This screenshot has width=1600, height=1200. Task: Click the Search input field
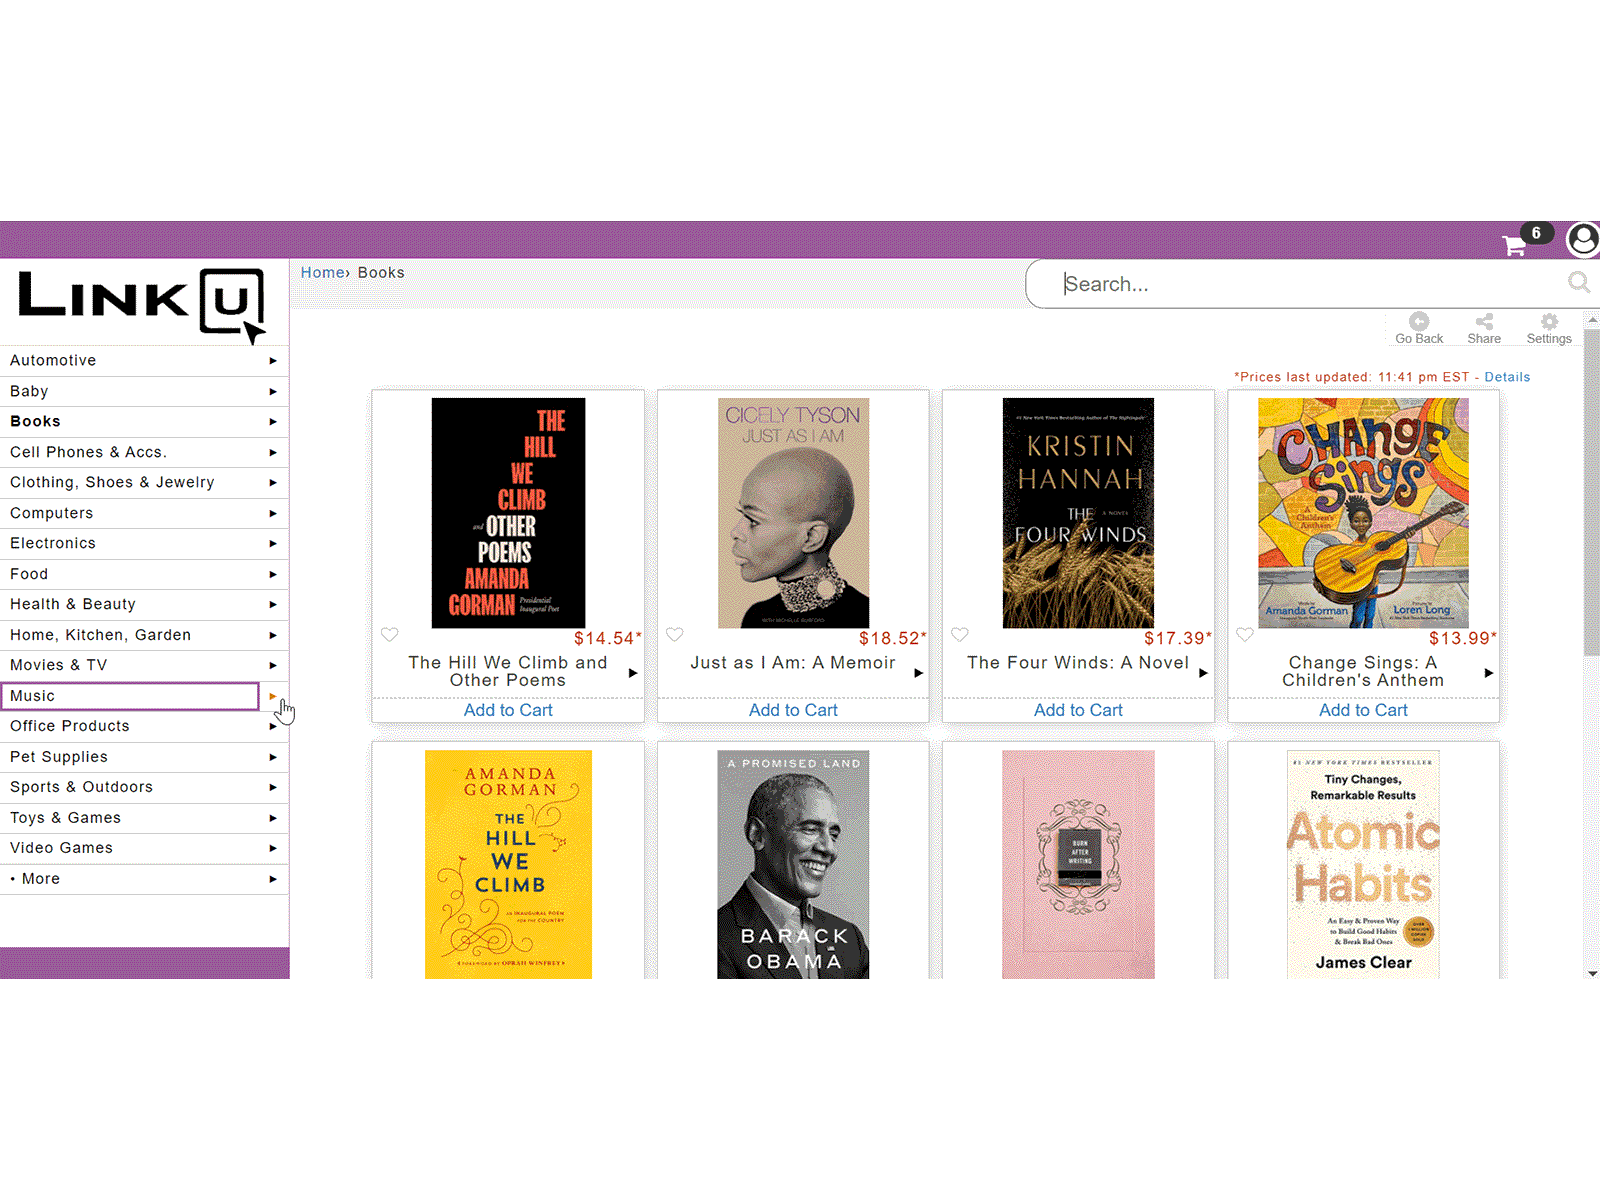pyautogui.click(x=1310, y=284)
